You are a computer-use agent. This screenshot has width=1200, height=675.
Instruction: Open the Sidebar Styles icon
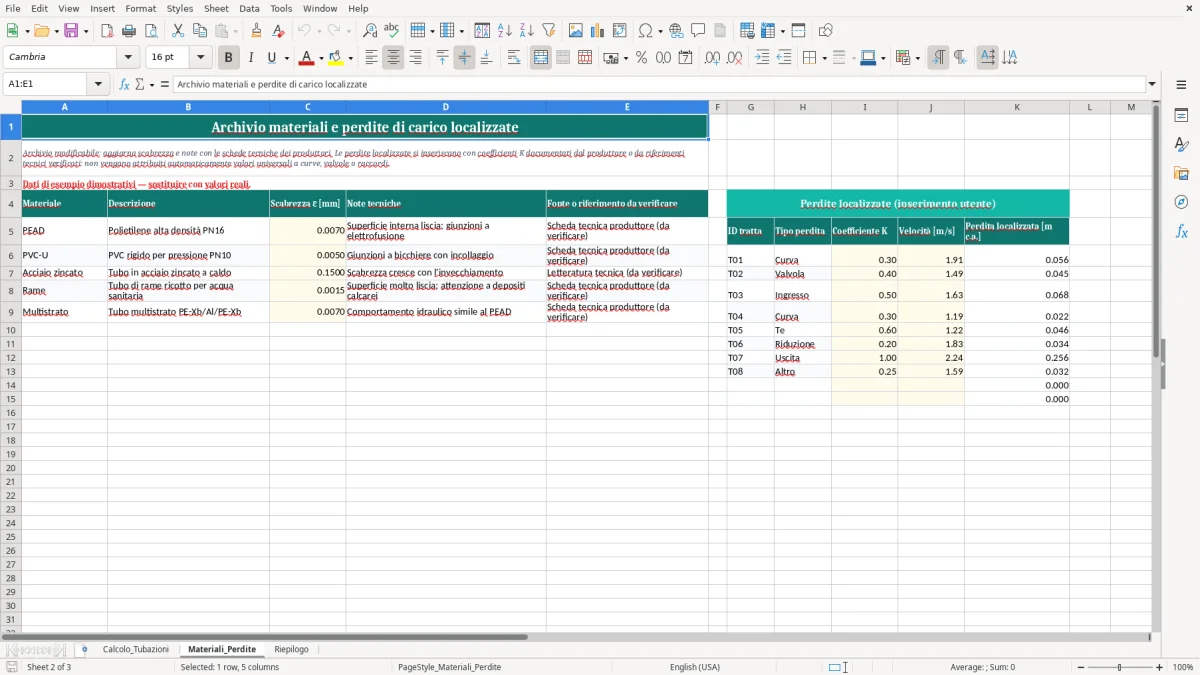coord(1181,144)
